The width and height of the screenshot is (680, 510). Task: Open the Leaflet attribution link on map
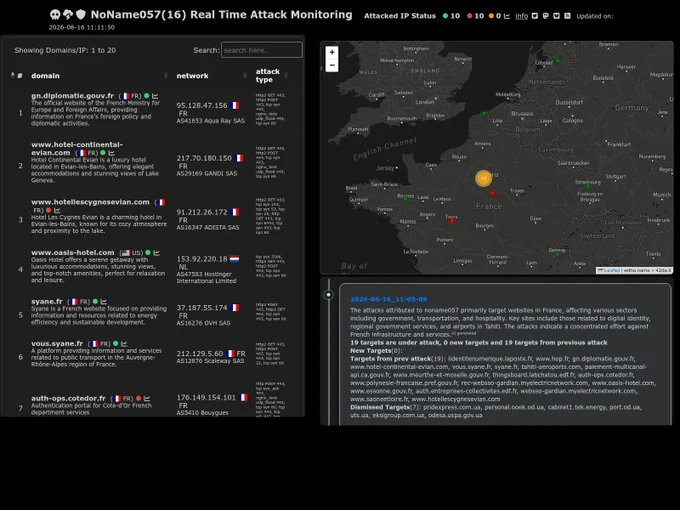tap(609, 270)
